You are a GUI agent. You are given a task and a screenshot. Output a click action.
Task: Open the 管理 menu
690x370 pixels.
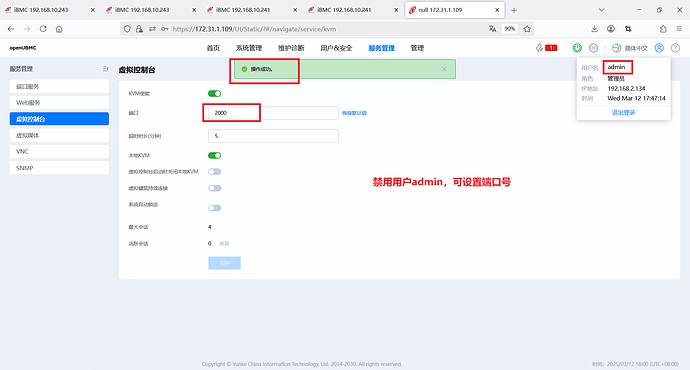point(417,48)
